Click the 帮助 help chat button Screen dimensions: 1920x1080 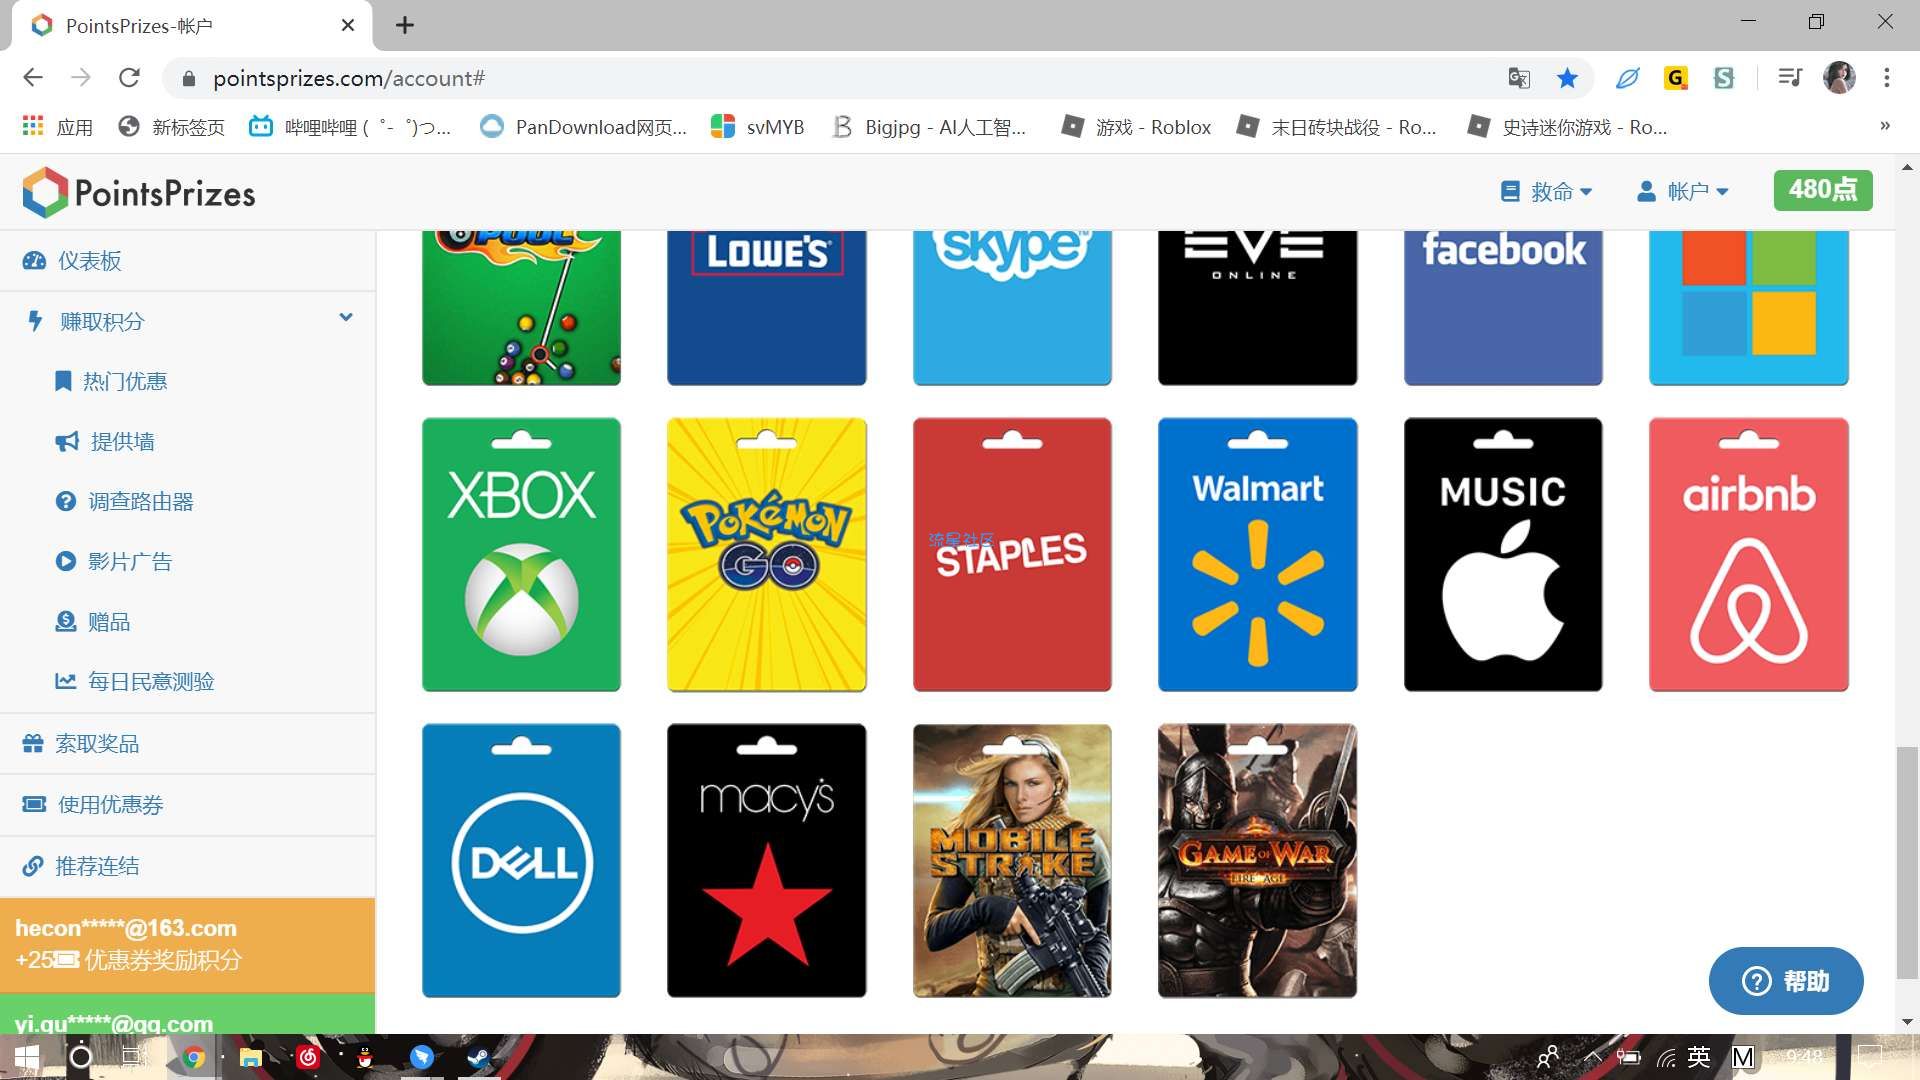coord(1786,981)
